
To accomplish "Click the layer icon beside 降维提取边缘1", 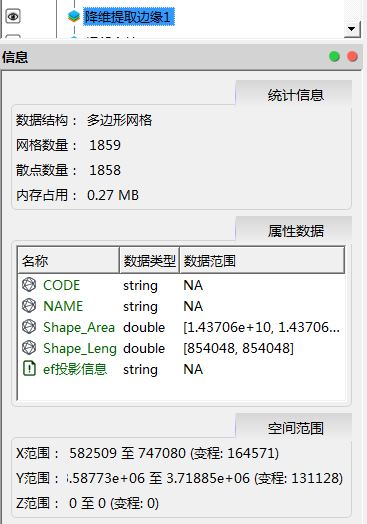I will (x=74, y=16).
